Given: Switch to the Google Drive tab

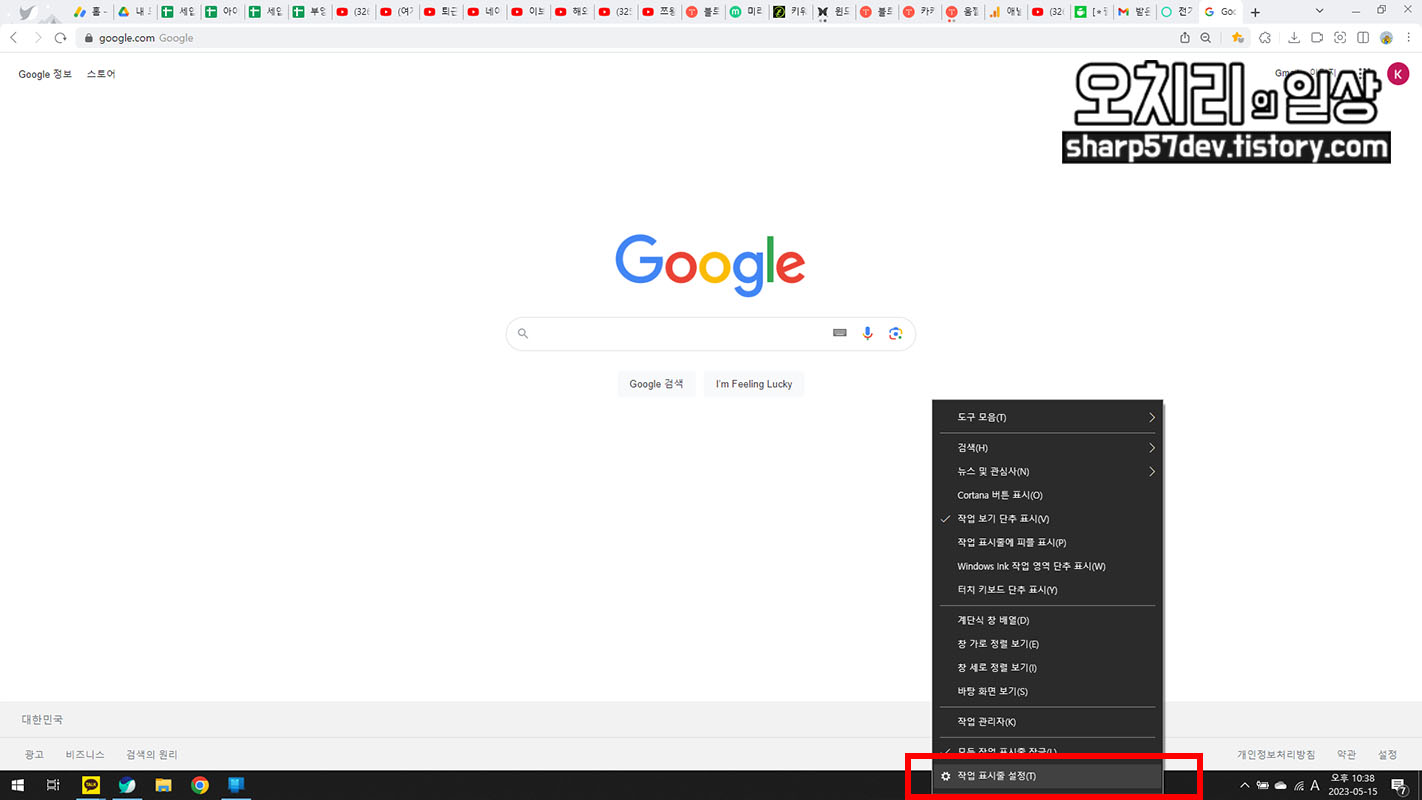Looking at the screenshot, I should [x=134, y=12].
